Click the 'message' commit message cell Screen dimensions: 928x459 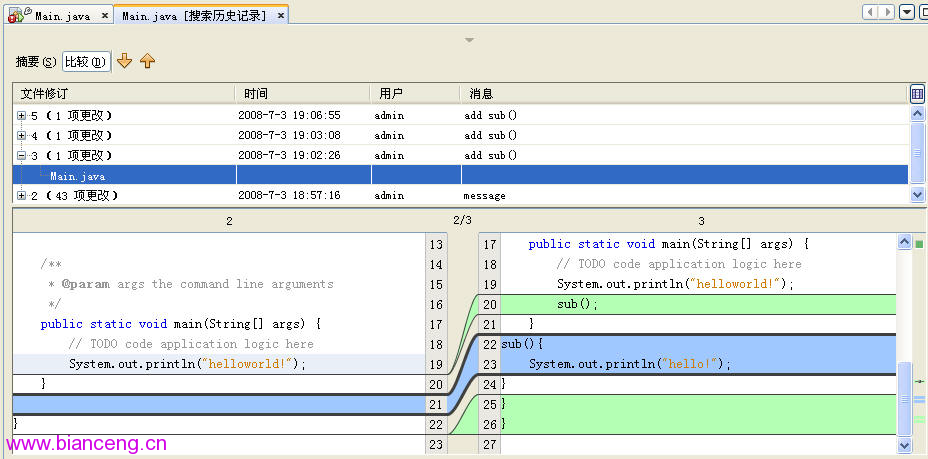[x=485, y=196]
